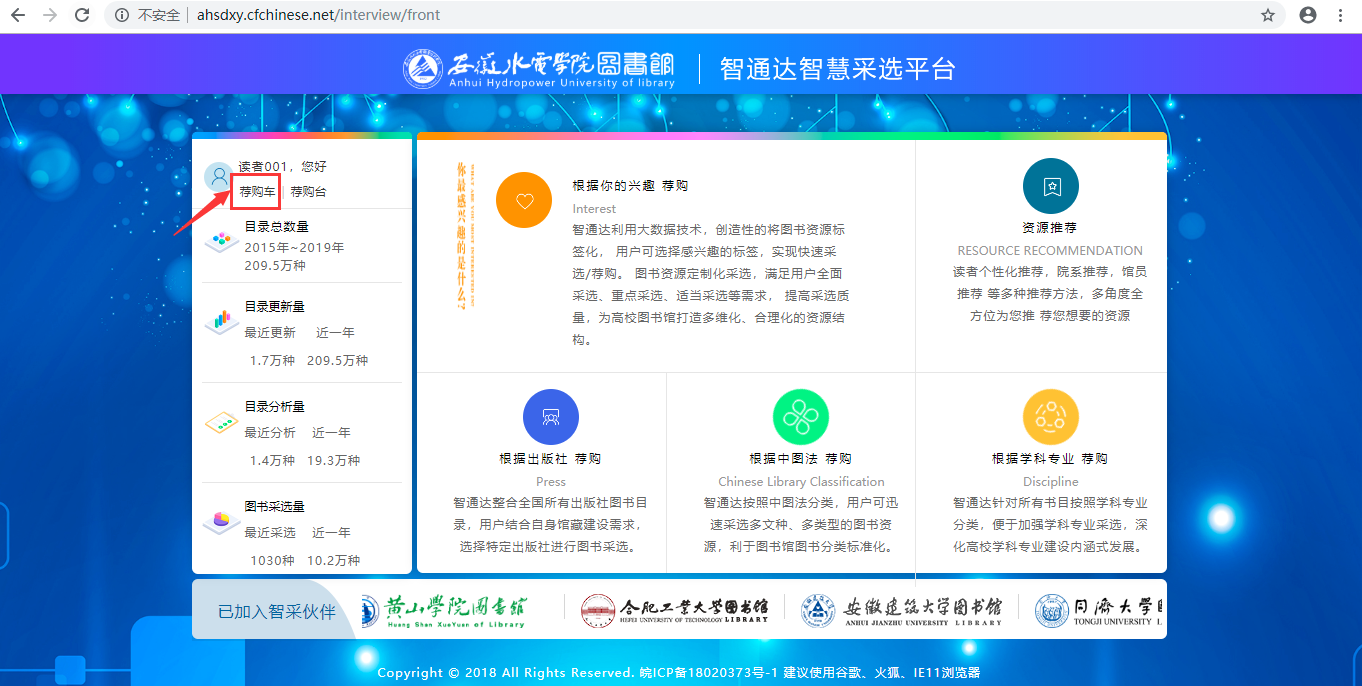Click the 目录总数量 statistics icon
This screenshot has height=686, width=1362.
[220, 241]
